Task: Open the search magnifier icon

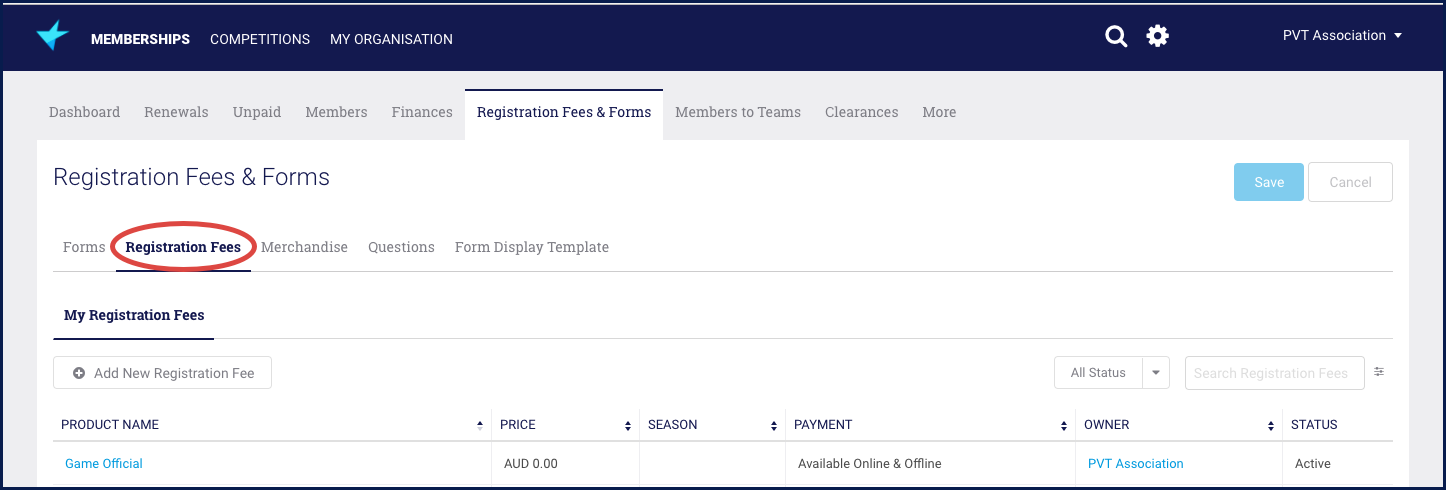Action: click(1116, 37)
